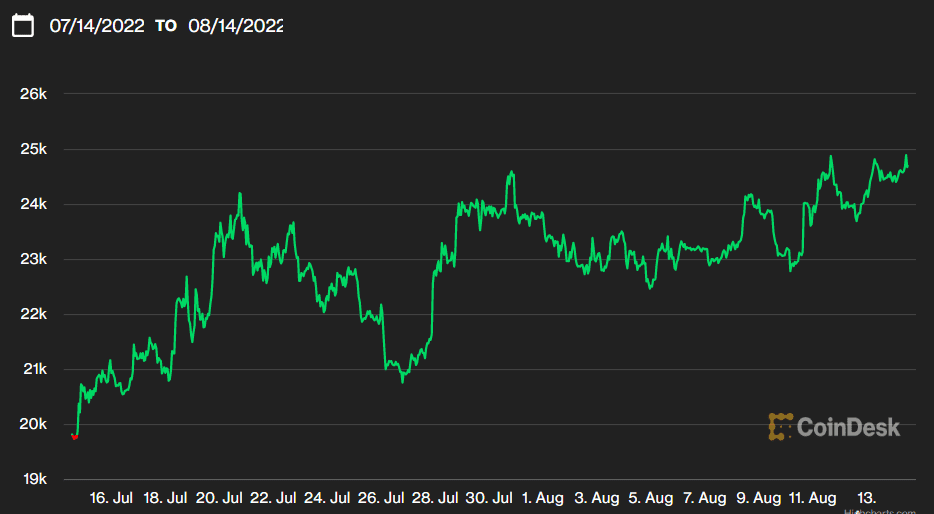This screenshot has width=934, height=514.
Task: Click the 30. Jul x-axis label
Action: [489, 498]
